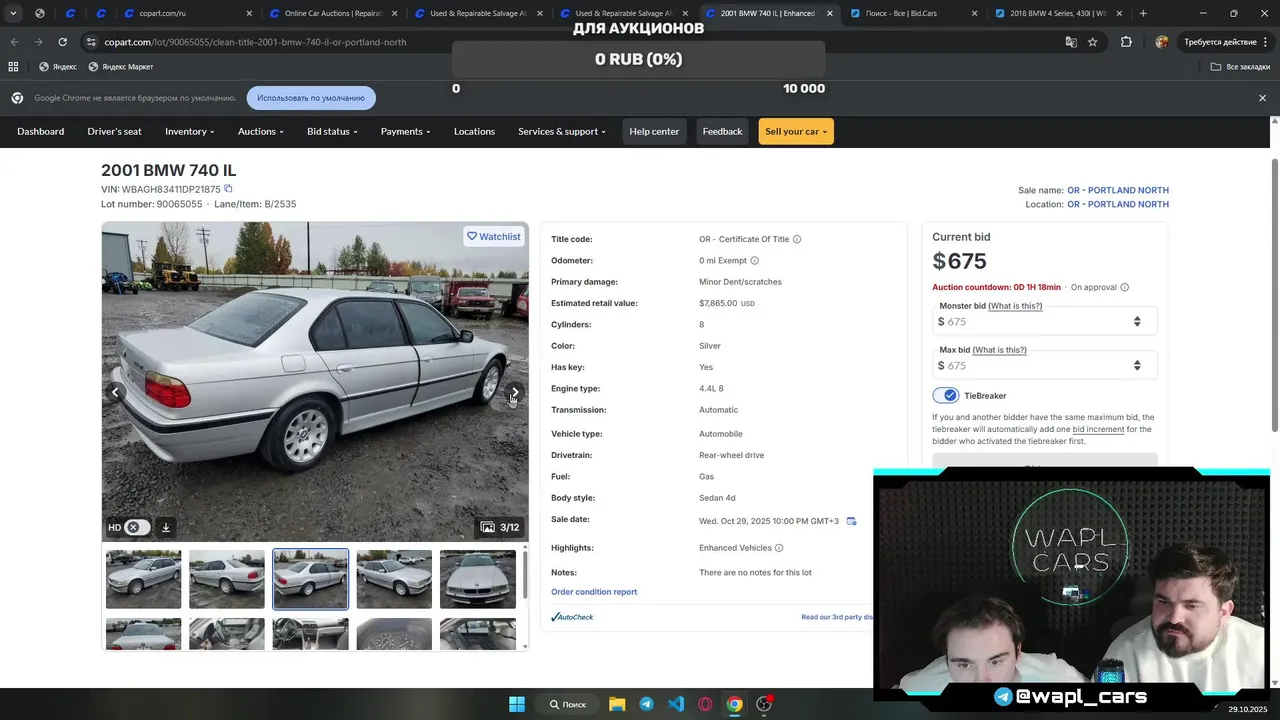Viewport: 1280px width, 720px height.
Task: Switch to the 2018 BMW 4 Series tab
Action: click(1058, 13)
